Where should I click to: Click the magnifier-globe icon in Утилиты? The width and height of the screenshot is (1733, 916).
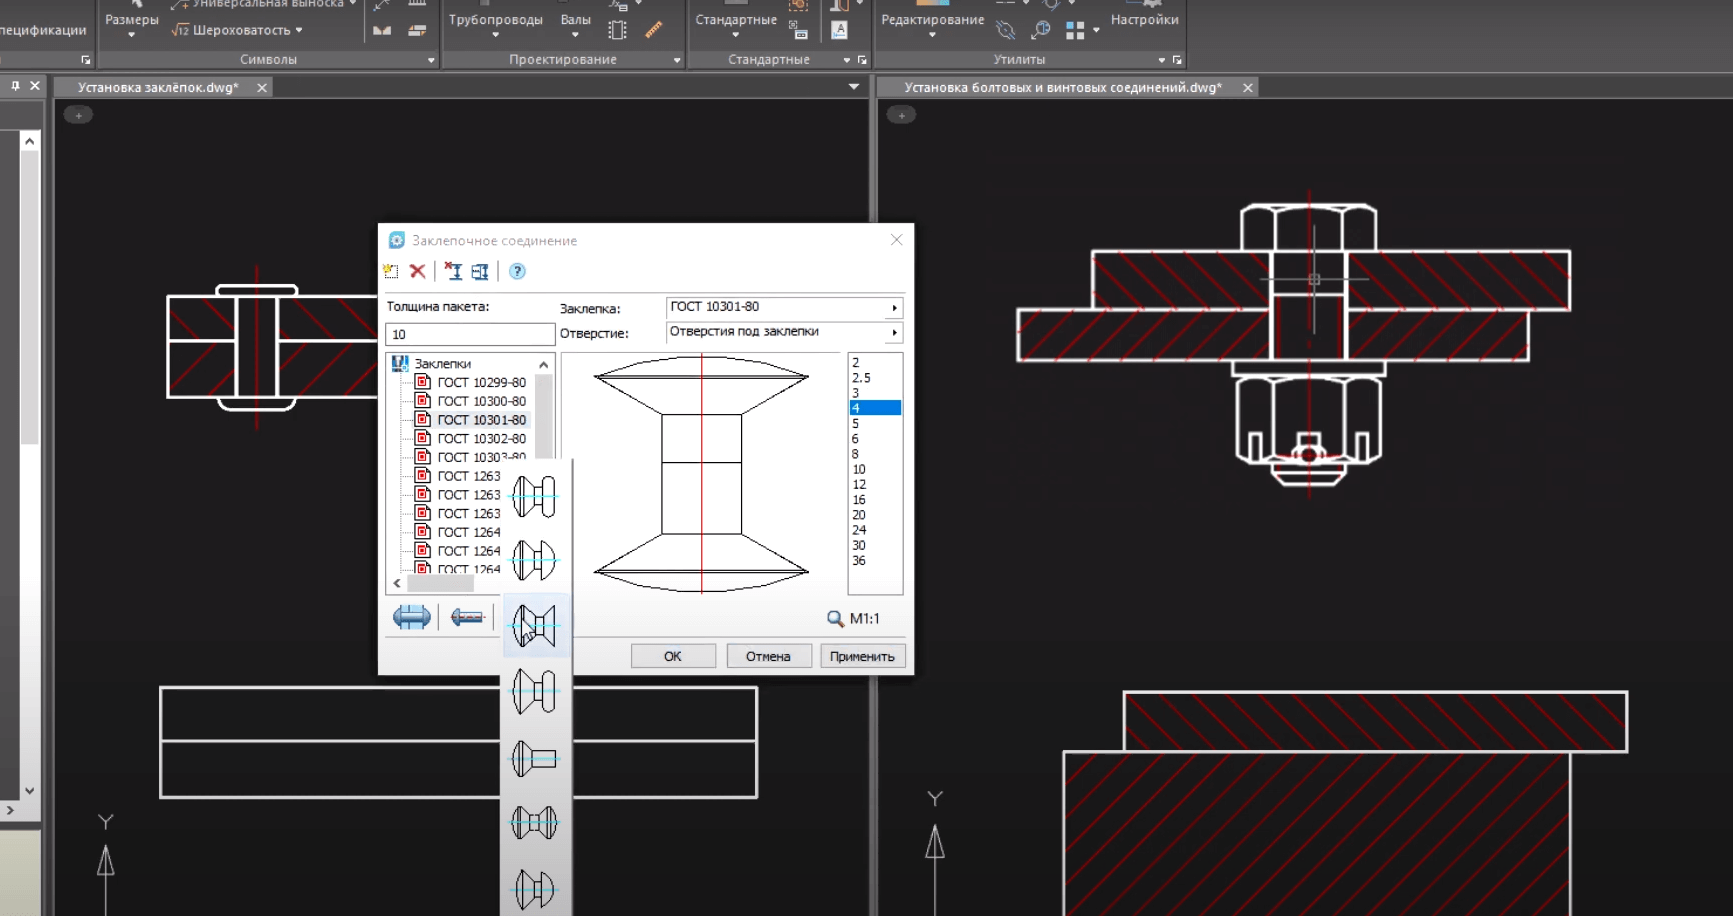click(x=1041, y=30)
